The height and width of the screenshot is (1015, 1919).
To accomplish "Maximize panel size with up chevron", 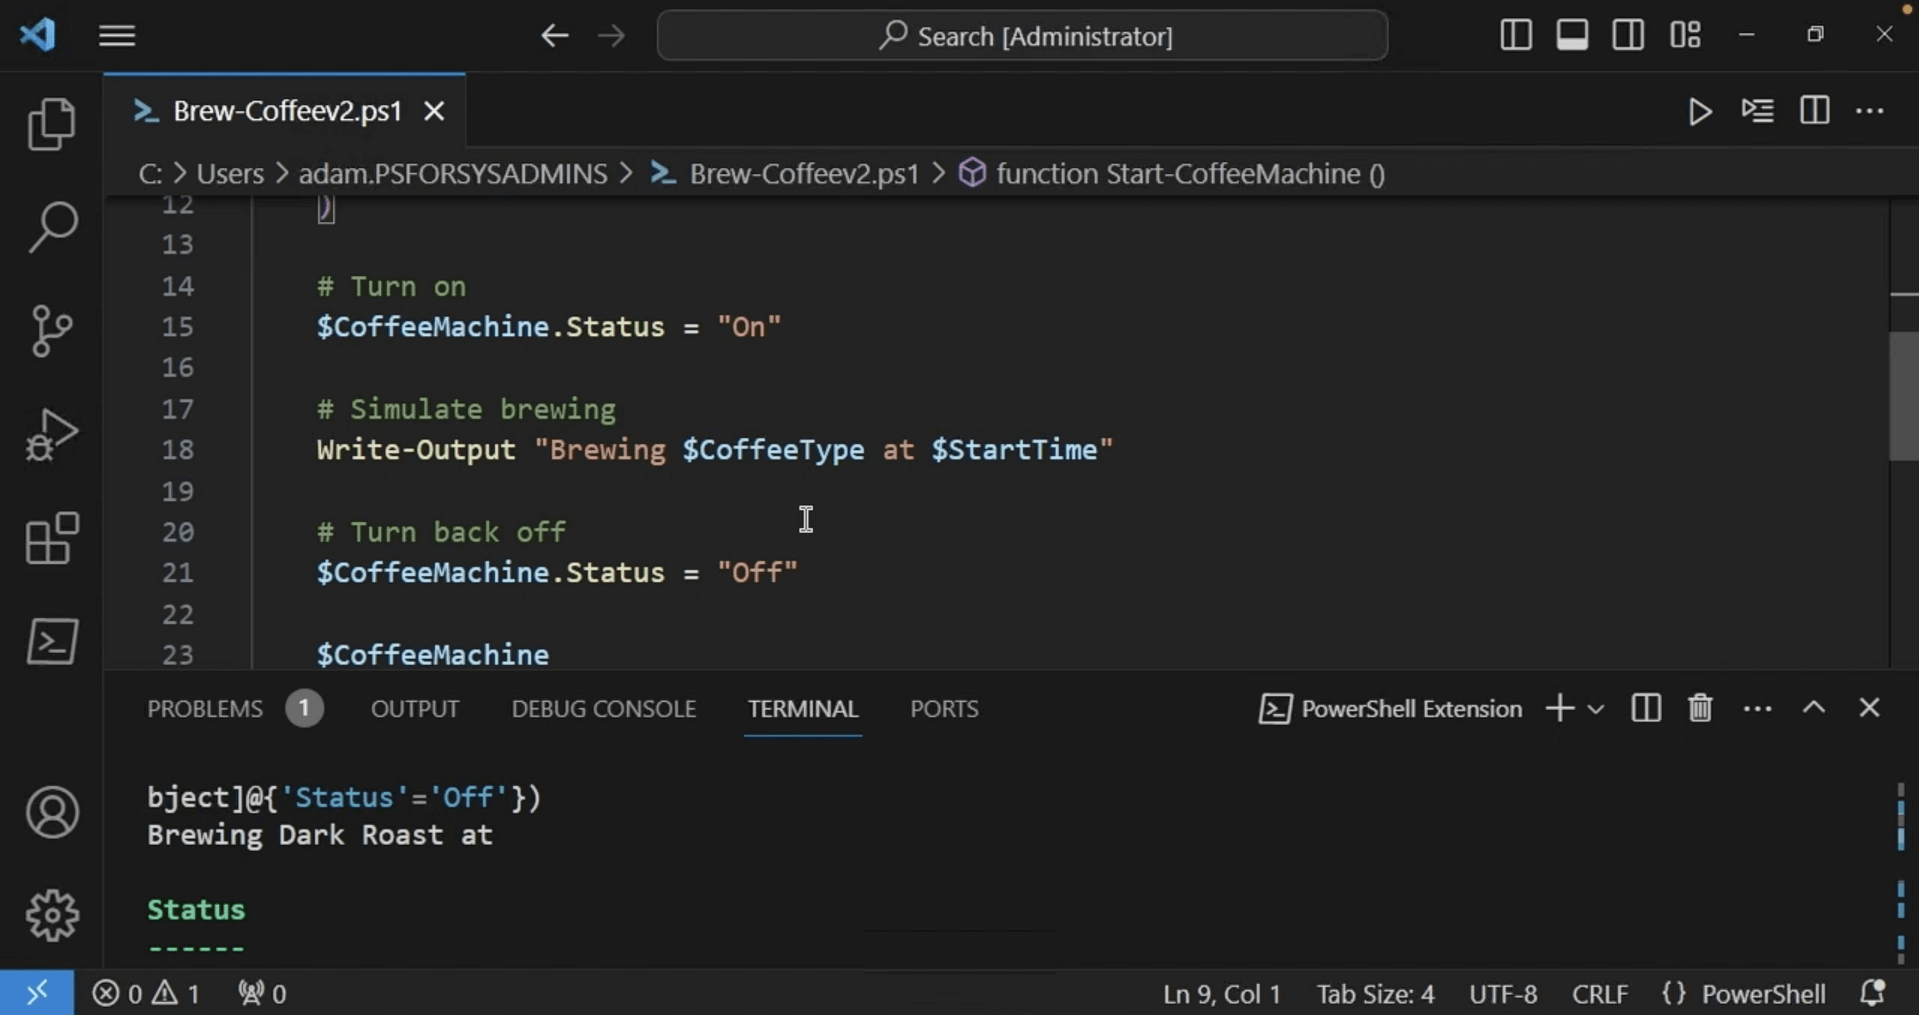I will (x=1814, y=708).
